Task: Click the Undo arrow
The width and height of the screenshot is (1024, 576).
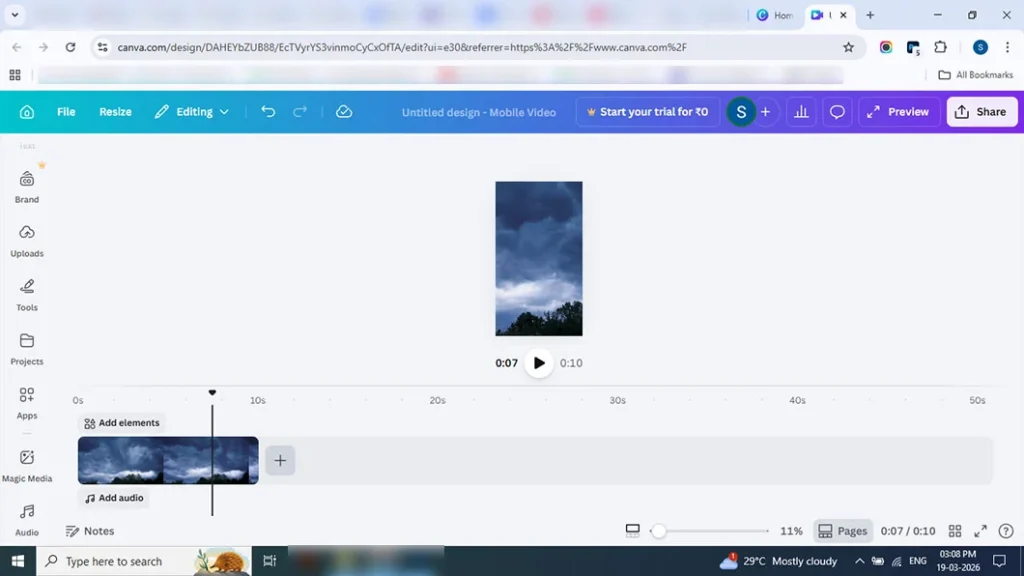Action: [267, 112]
